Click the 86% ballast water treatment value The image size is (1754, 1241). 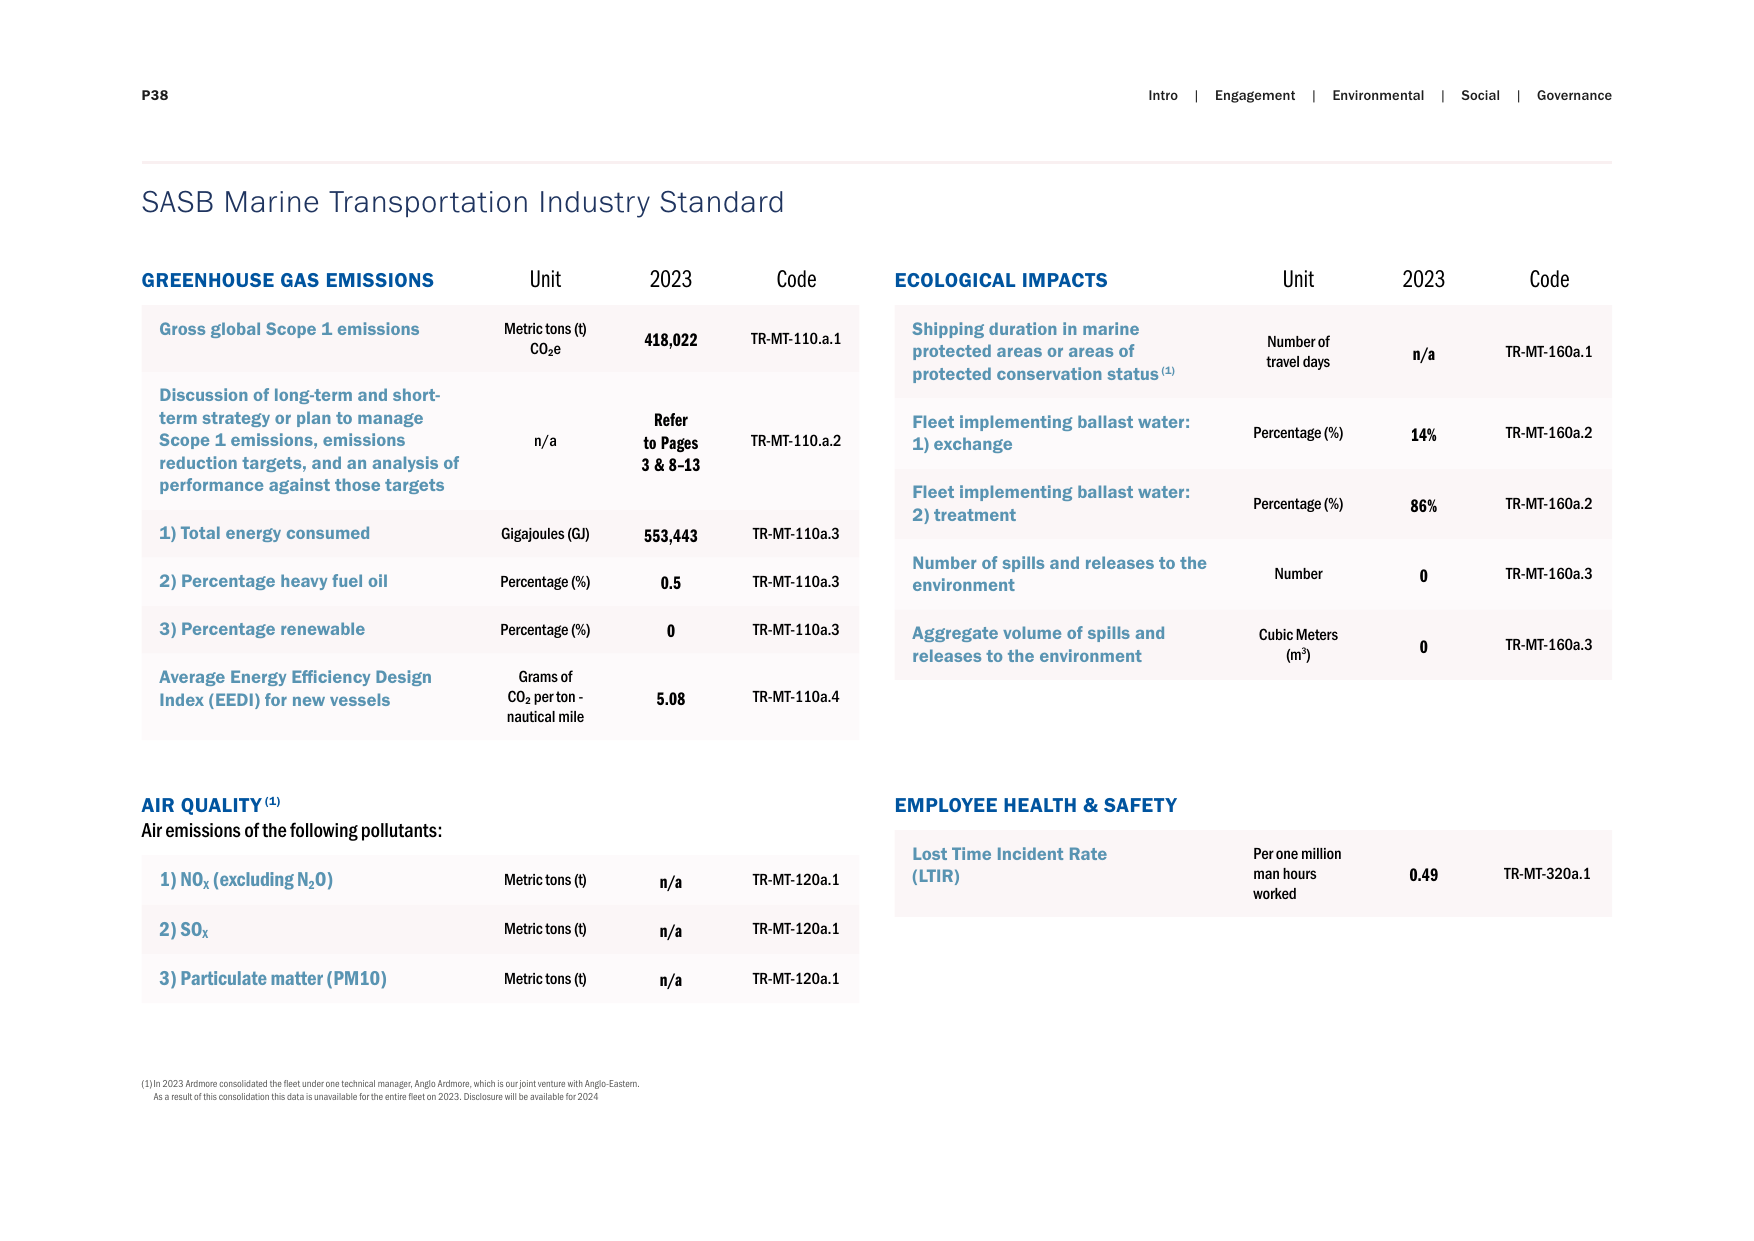[x=1424, y=506]
